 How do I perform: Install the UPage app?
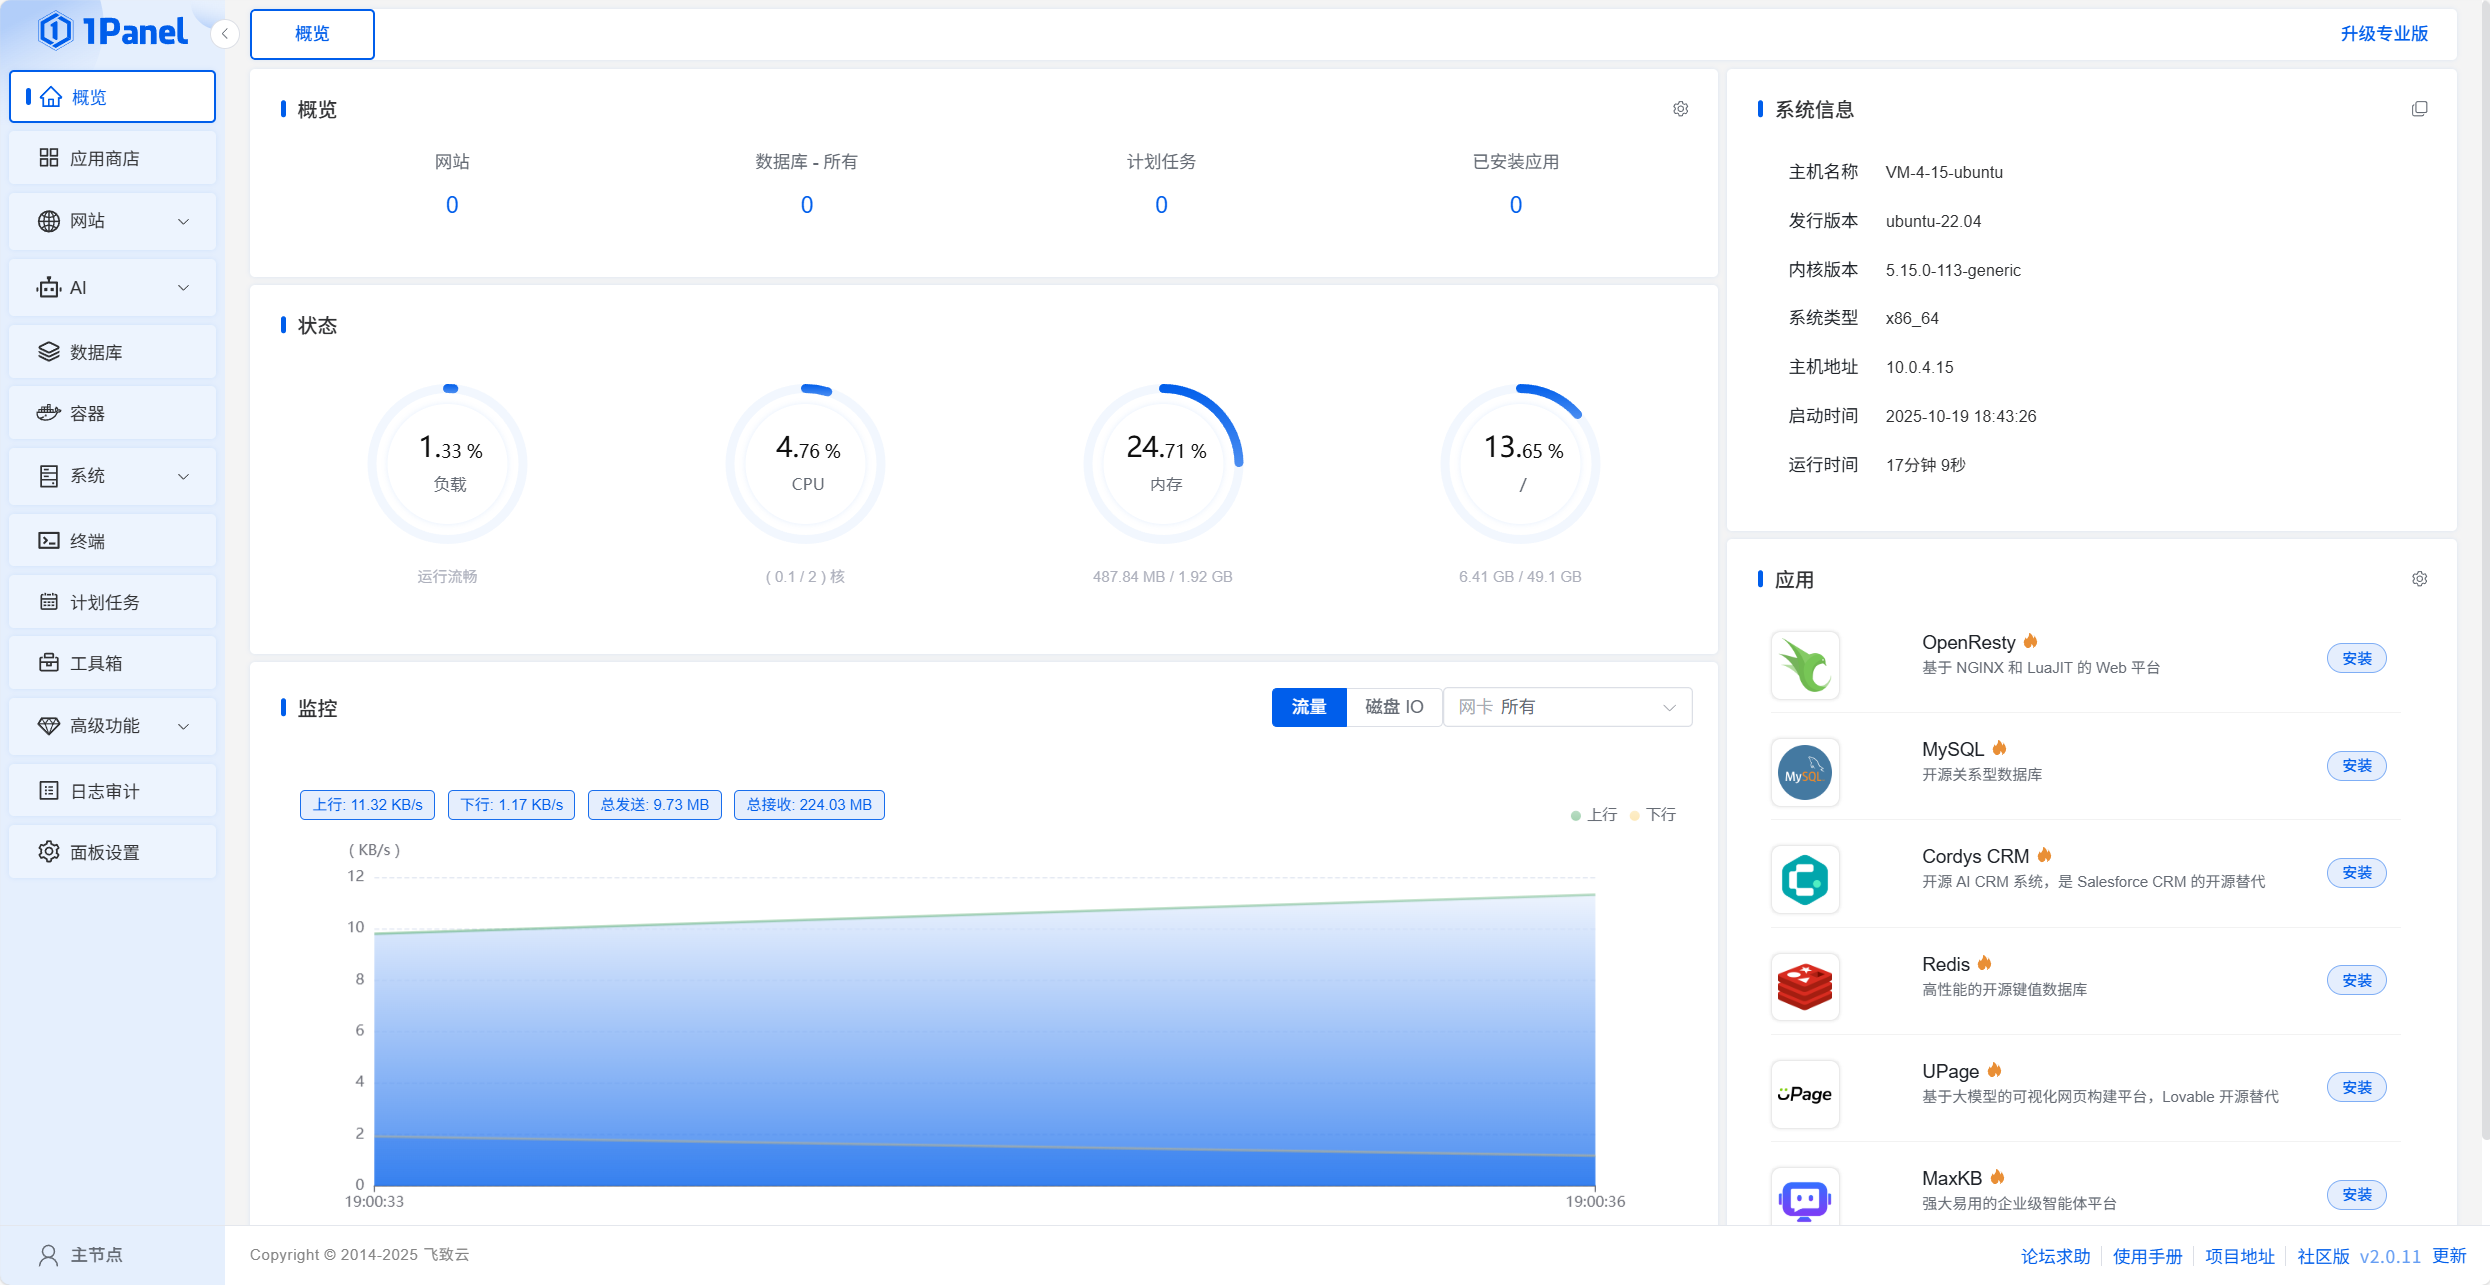[2356, 1087]
